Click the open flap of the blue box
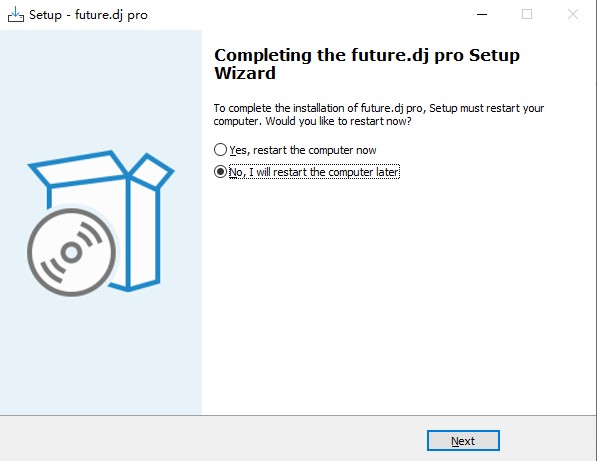The image size is (597, 461). coord(152,171)
